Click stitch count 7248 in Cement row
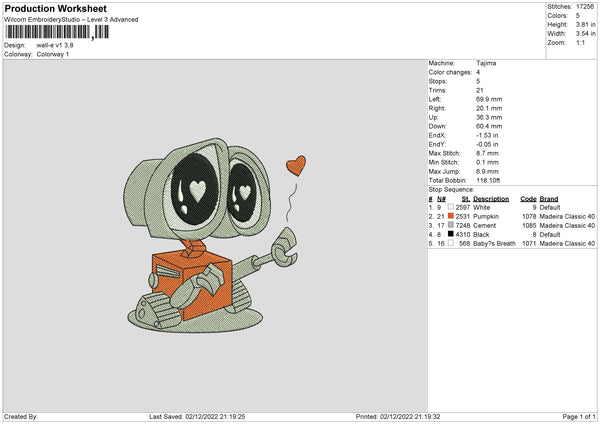 pos(463,225)
